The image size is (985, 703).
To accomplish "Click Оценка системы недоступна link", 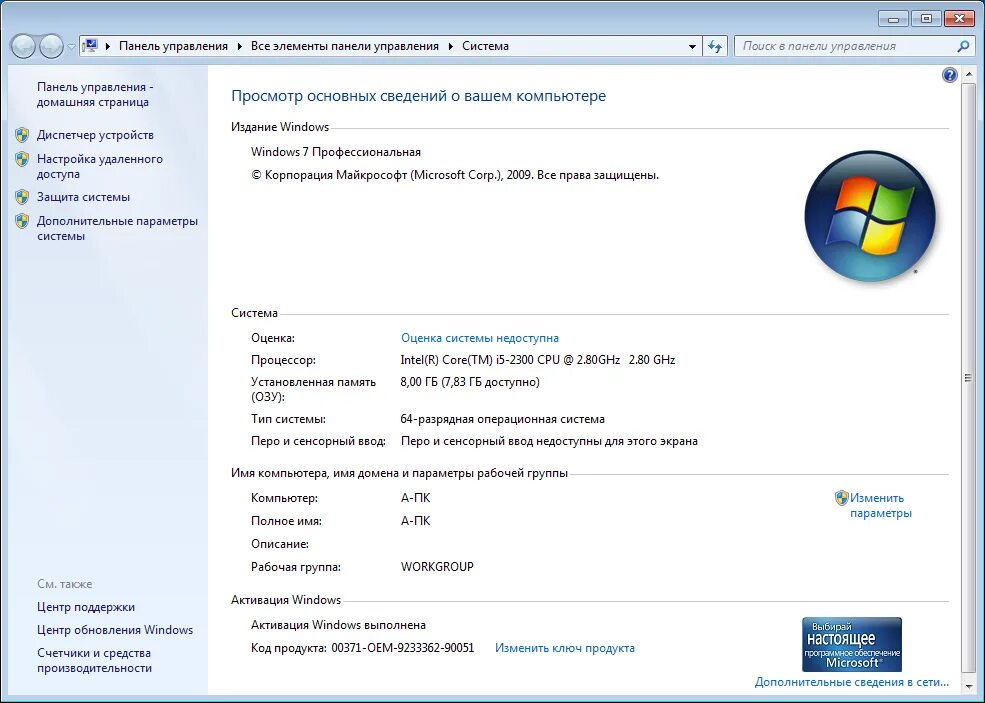I will coord(479,338).
